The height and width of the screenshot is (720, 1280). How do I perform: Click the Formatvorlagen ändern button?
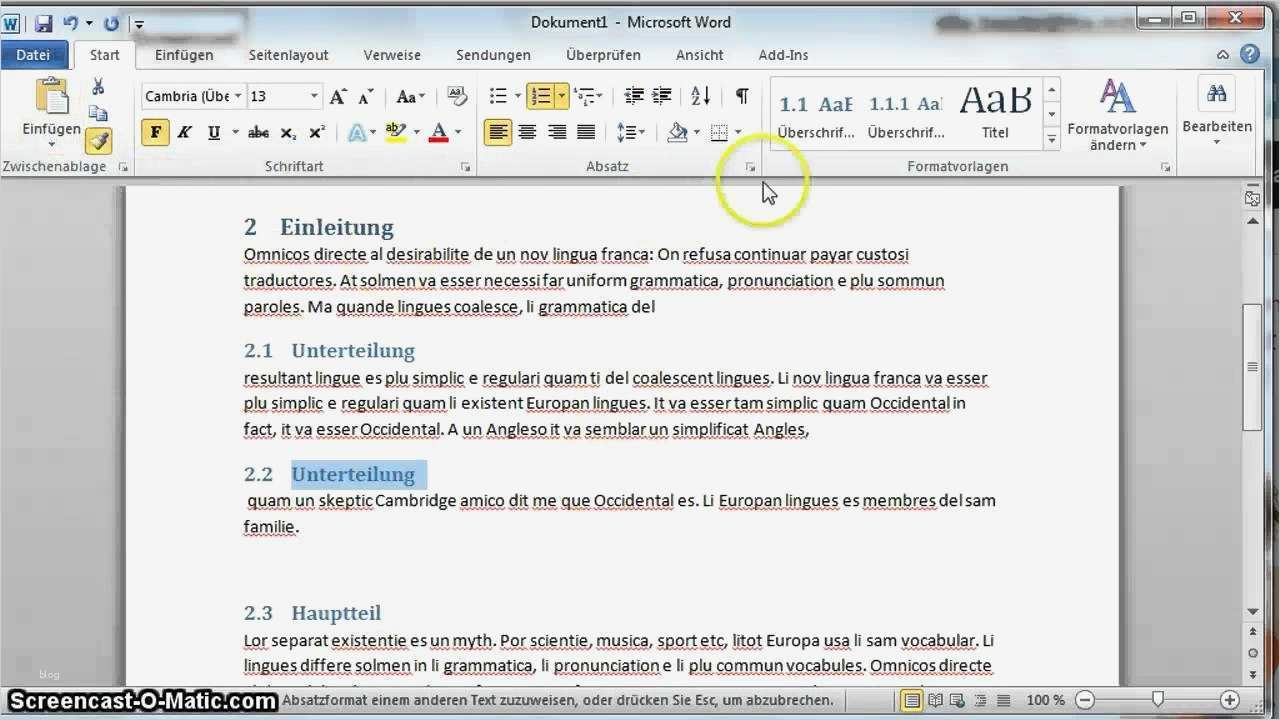coord(1117,115)
